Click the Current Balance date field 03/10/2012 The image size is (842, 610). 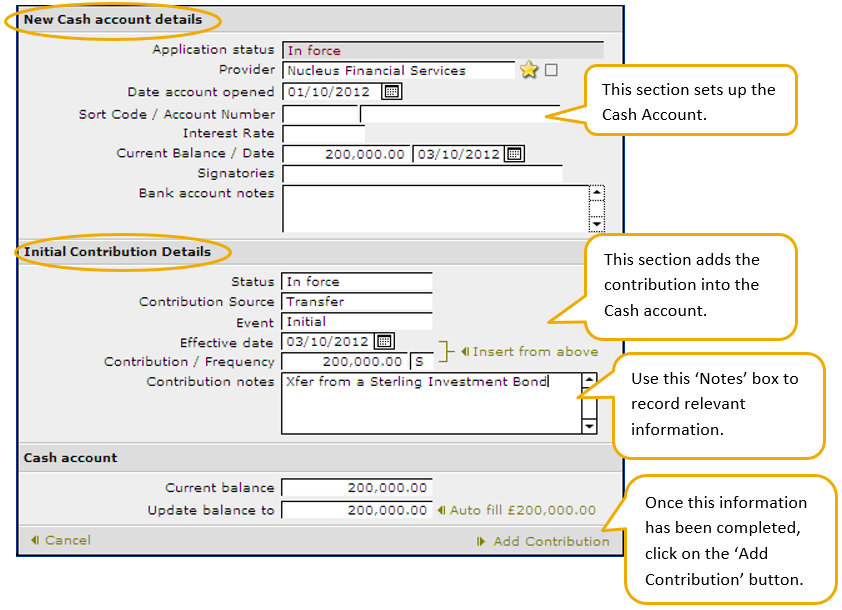458,154
